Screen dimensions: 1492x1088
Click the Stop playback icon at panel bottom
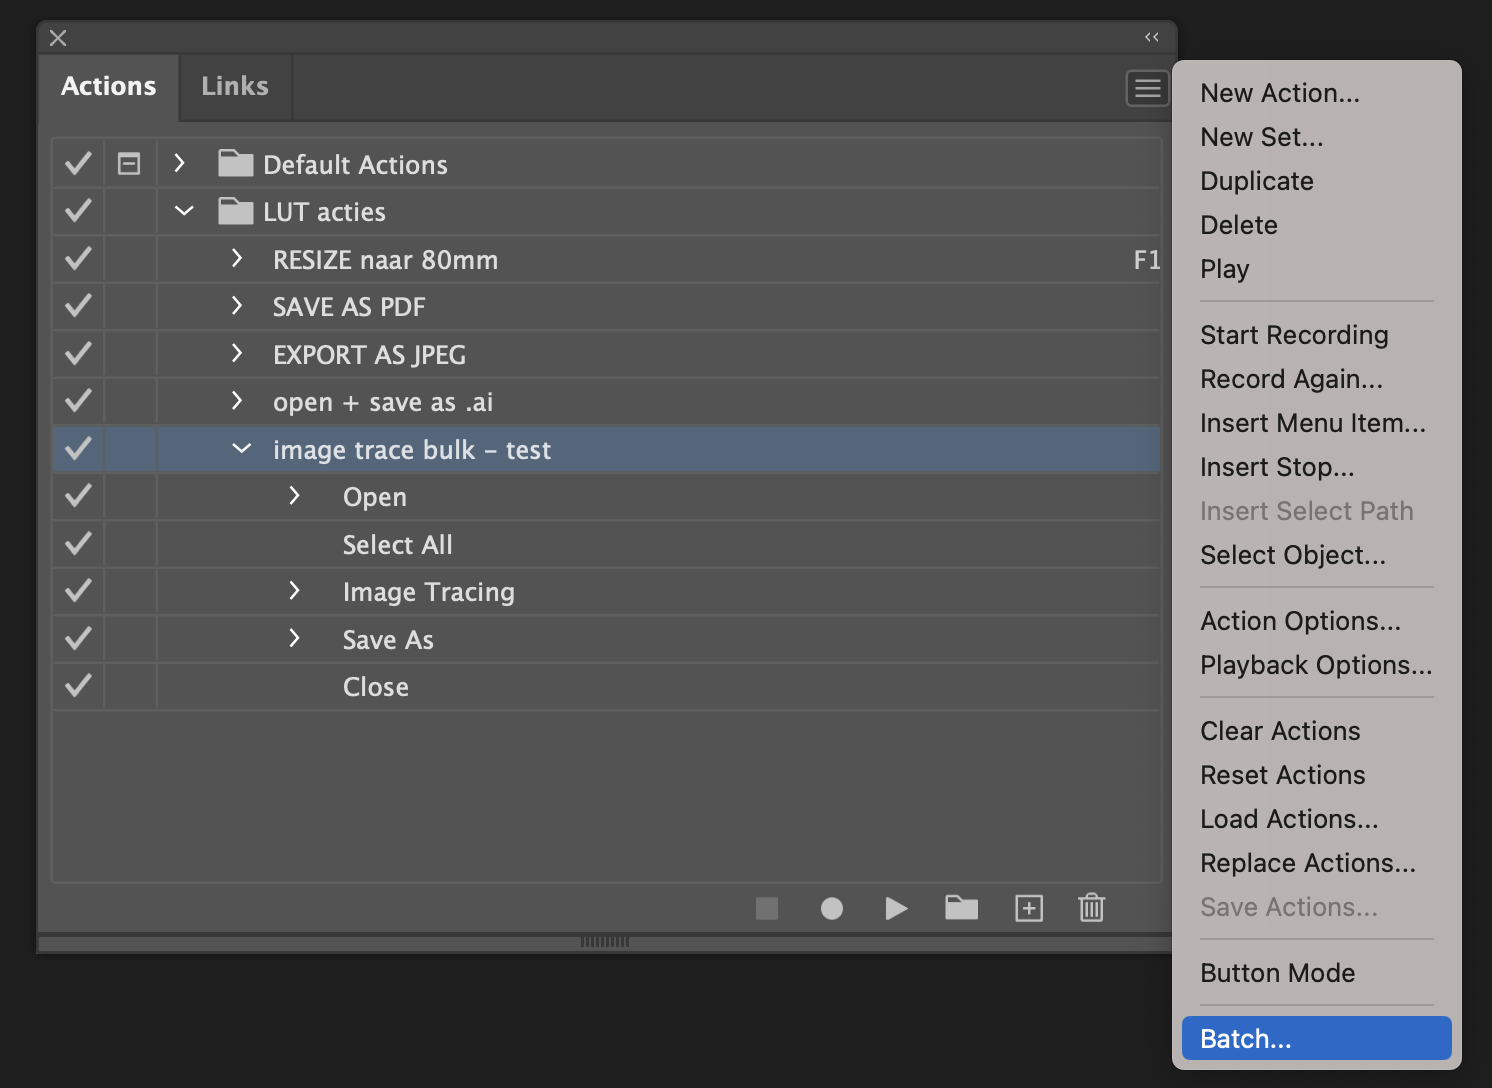pyautogui.click(x=767, y=908)
